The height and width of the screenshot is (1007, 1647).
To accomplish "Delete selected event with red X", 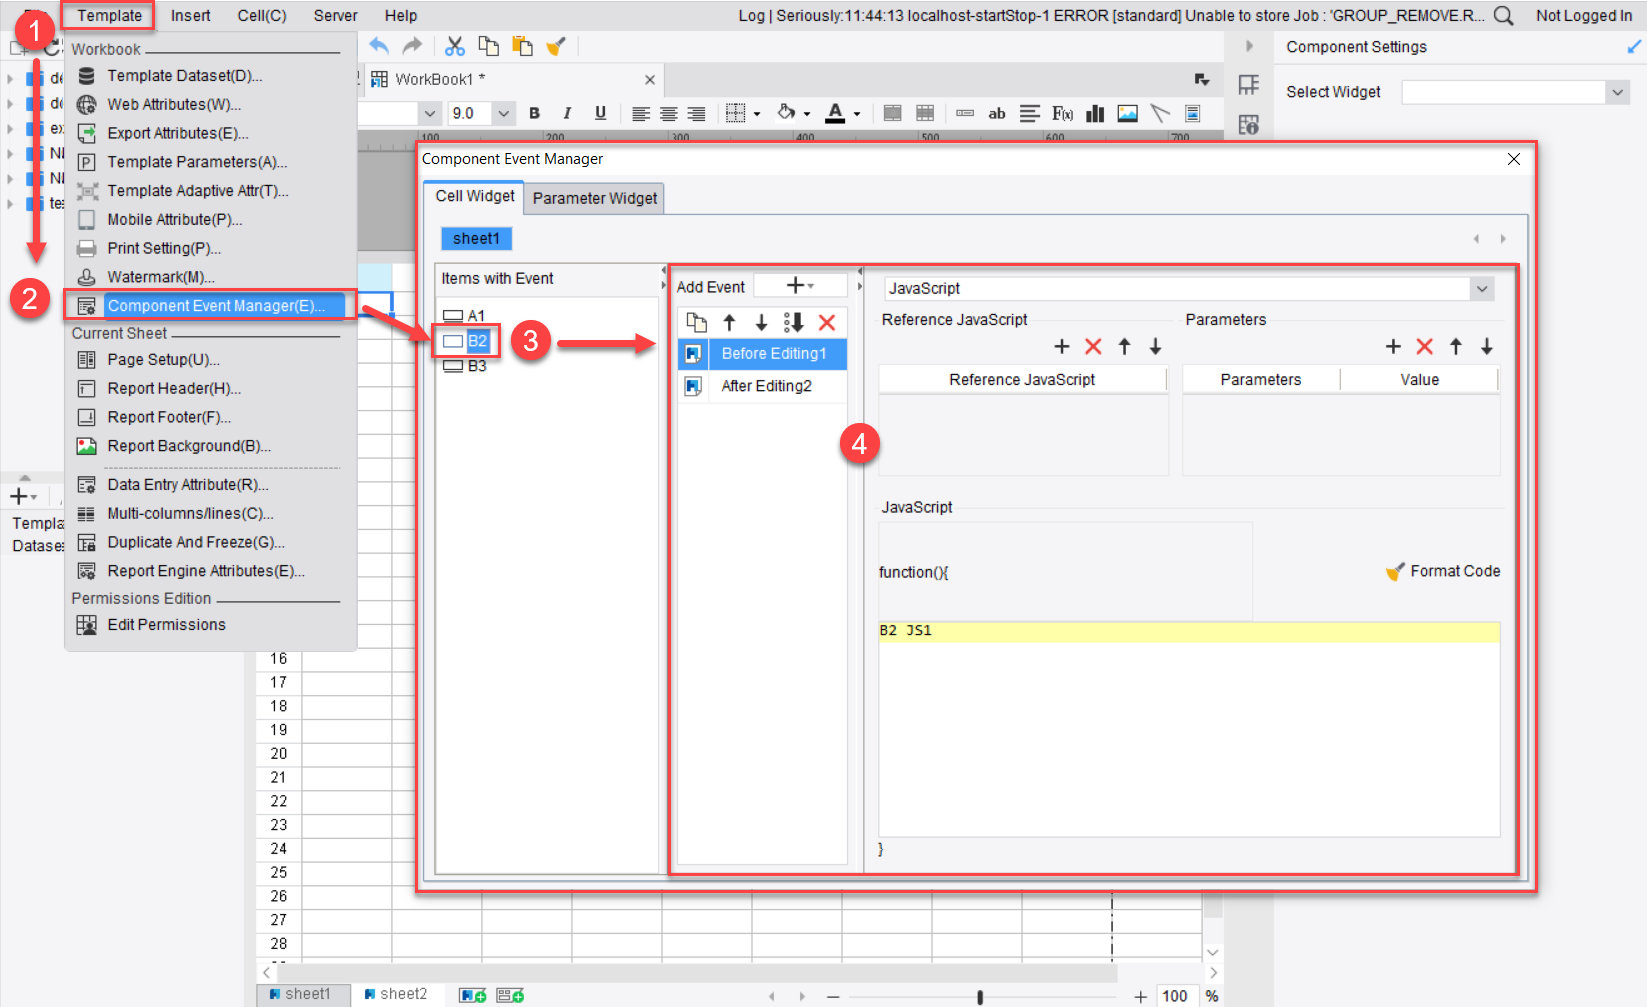I will (x=827, y=322).
